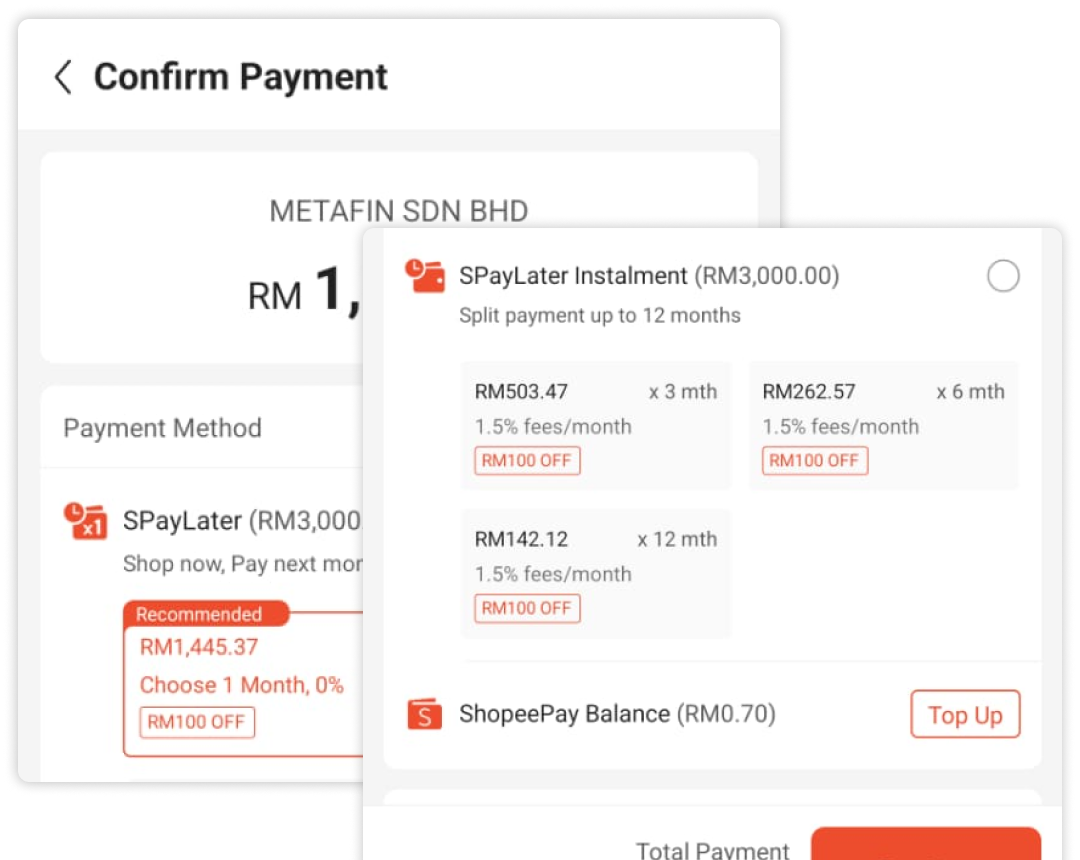Click the SPayLater x1 calendar icon

85,520
